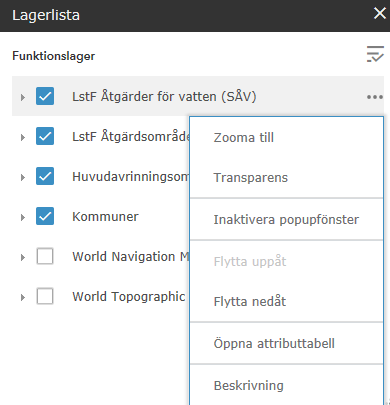Expand the World Navigation Map layer arrow
This screenshot has width=390, height=405.
[23, 257]
